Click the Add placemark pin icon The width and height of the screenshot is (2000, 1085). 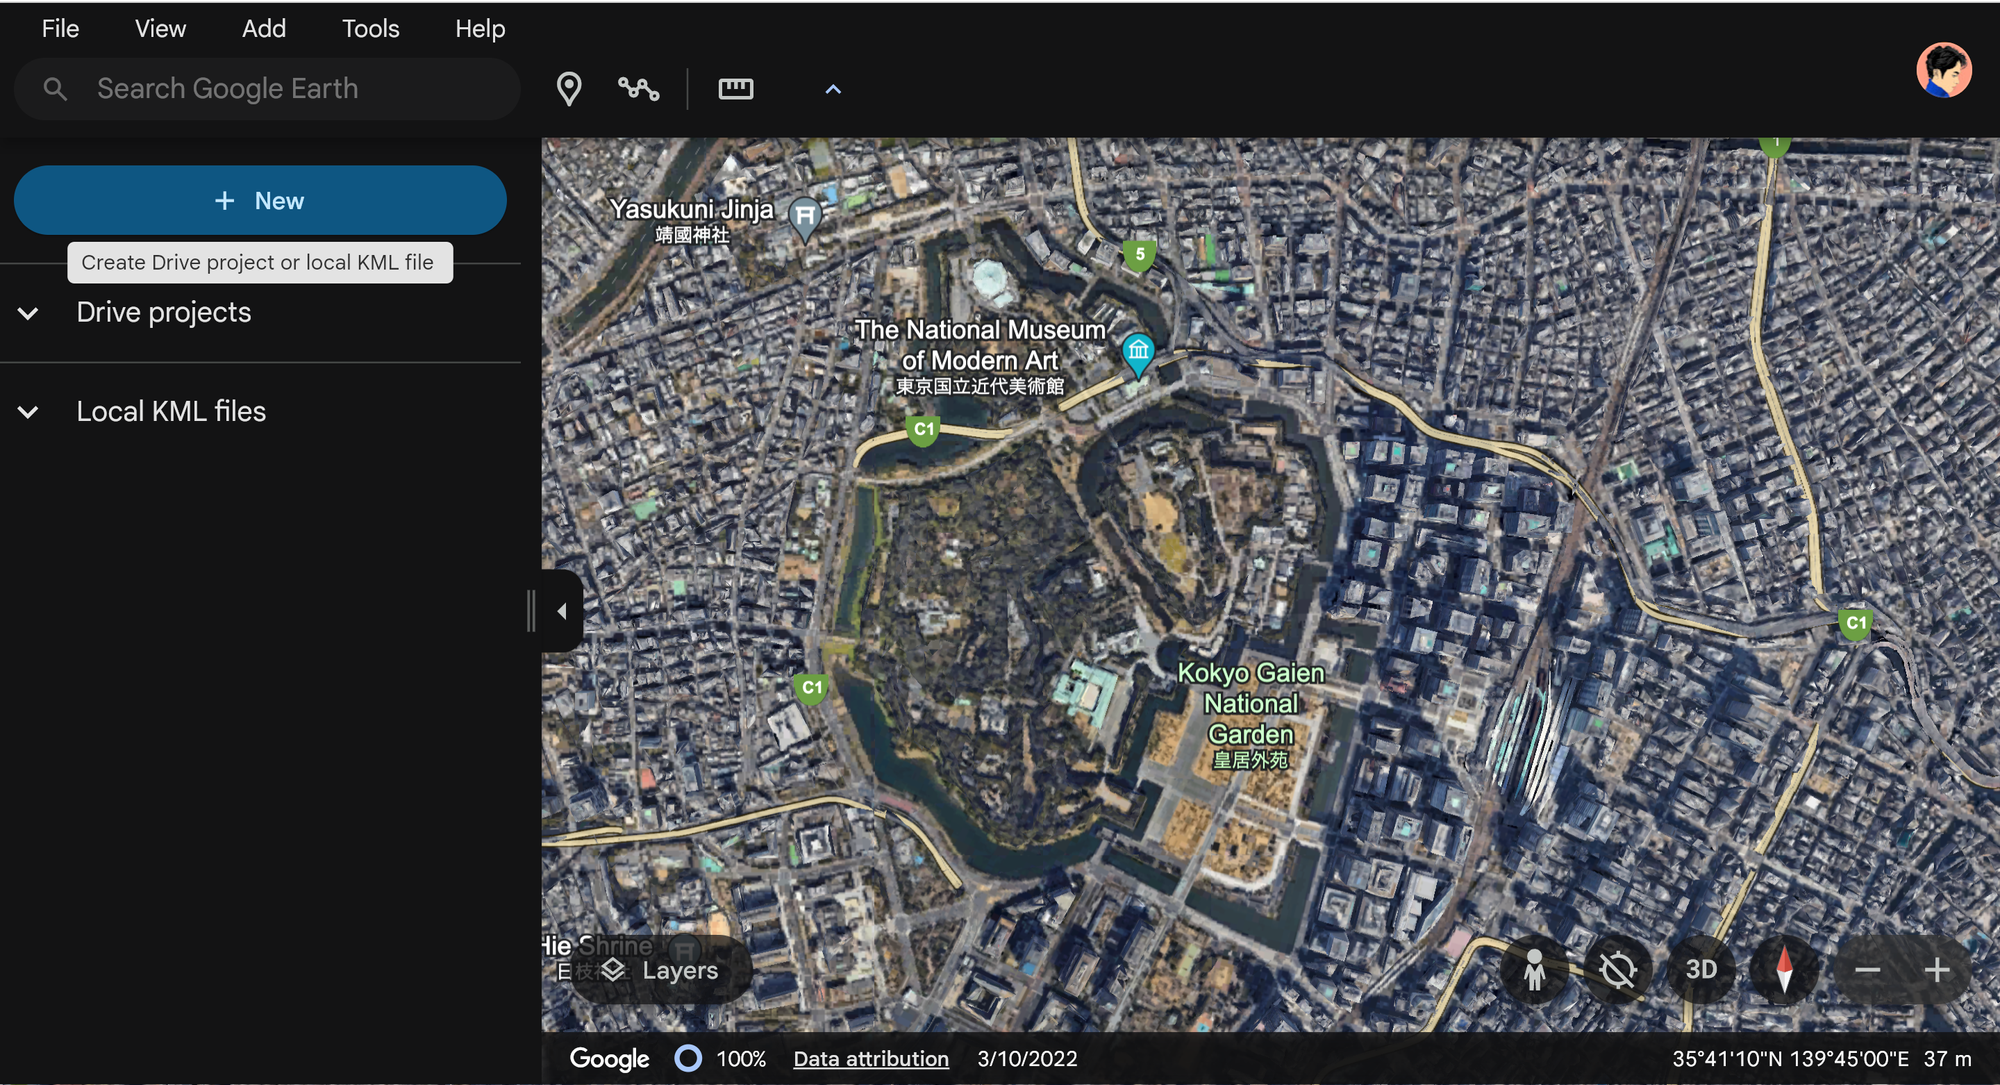[x=569, y=89]
